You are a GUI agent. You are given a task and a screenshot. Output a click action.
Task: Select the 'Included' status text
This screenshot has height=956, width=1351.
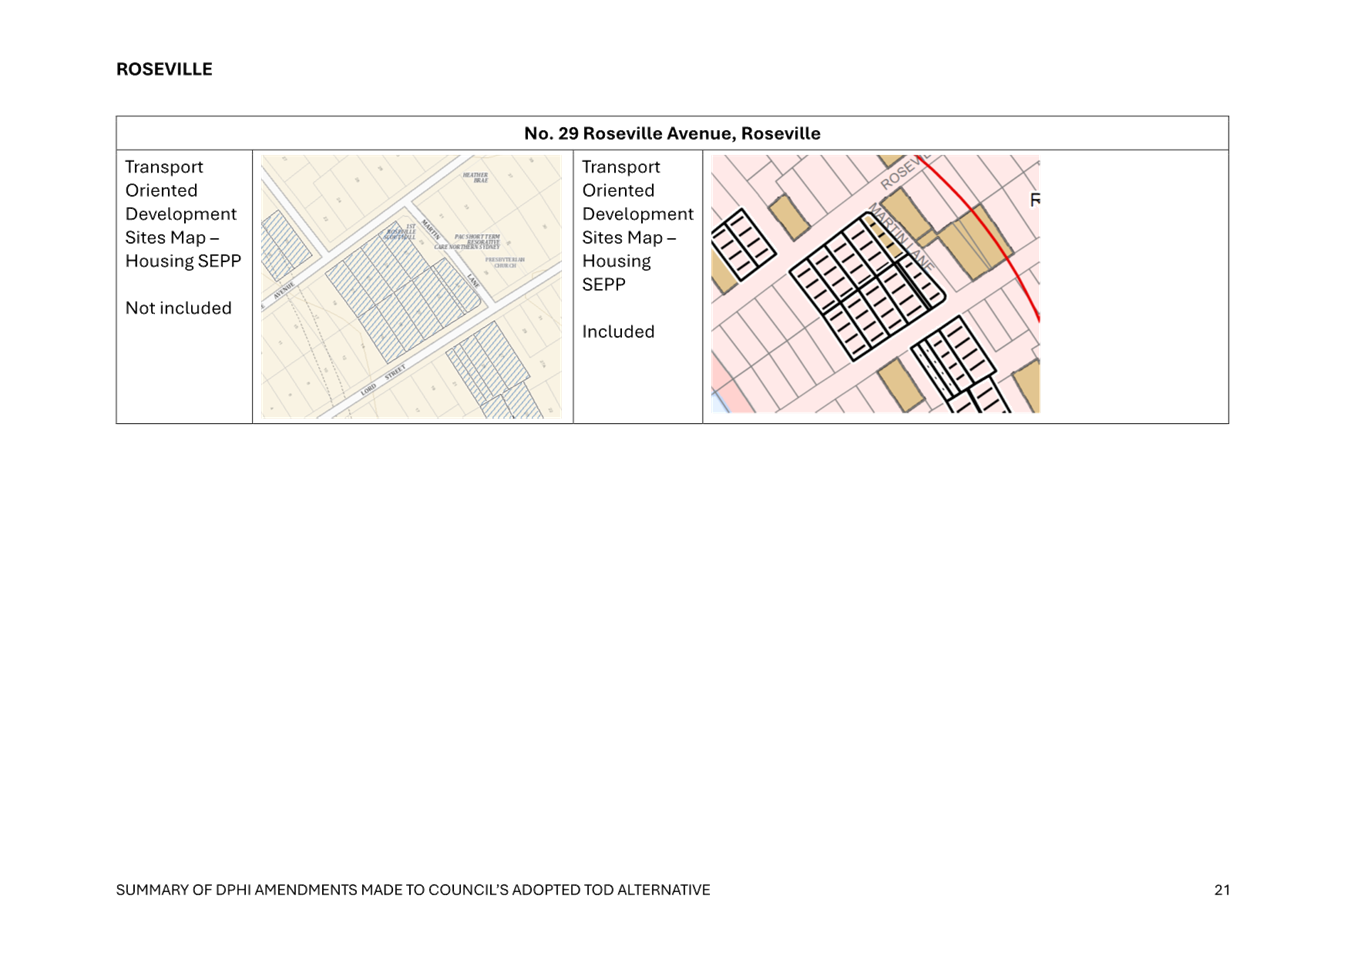tap(618, 332)
